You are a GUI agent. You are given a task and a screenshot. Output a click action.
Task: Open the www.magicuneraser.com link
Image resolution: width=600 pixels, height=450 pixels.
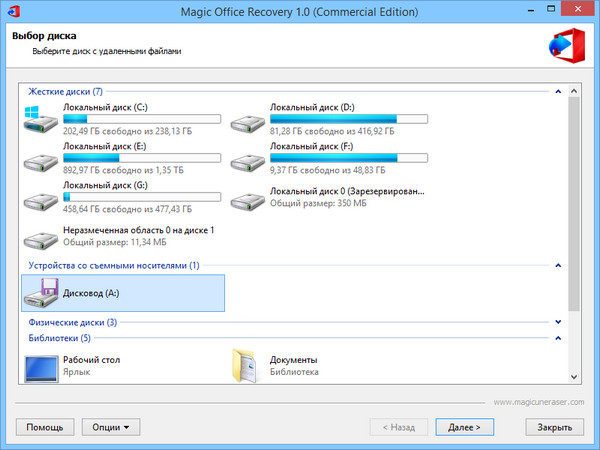(x=539, y=402)
